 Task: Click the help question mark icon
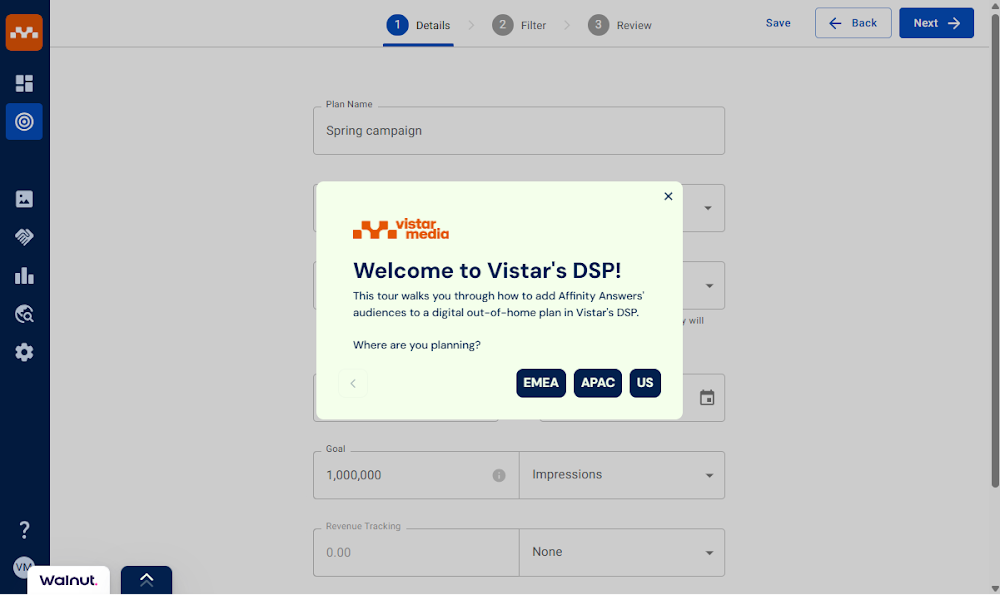click(x=24, y=529)
